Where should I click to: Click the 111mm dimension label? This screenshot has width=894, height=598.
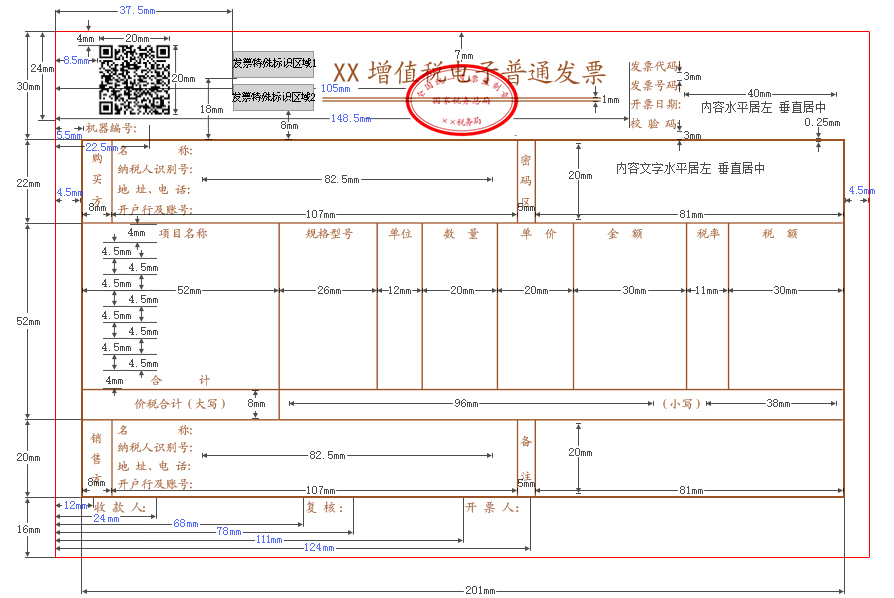(x=269, y=539)
